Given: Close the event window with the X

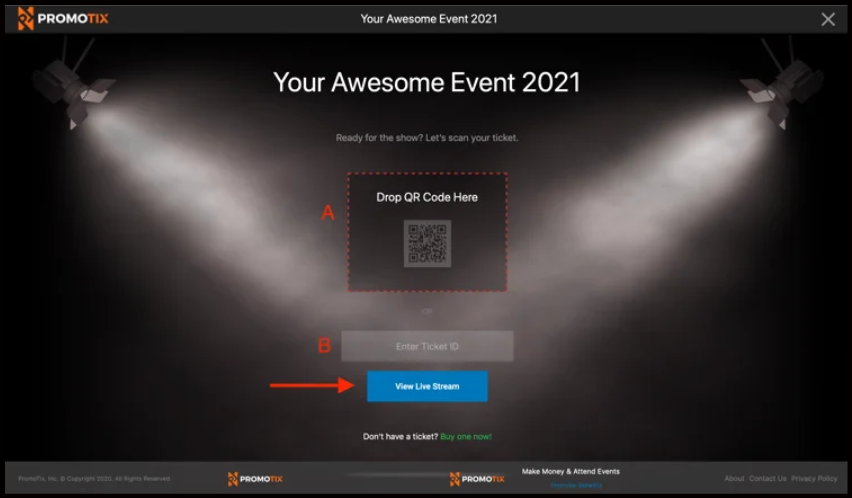Looking at the screenshot, I should pos(827,19).
